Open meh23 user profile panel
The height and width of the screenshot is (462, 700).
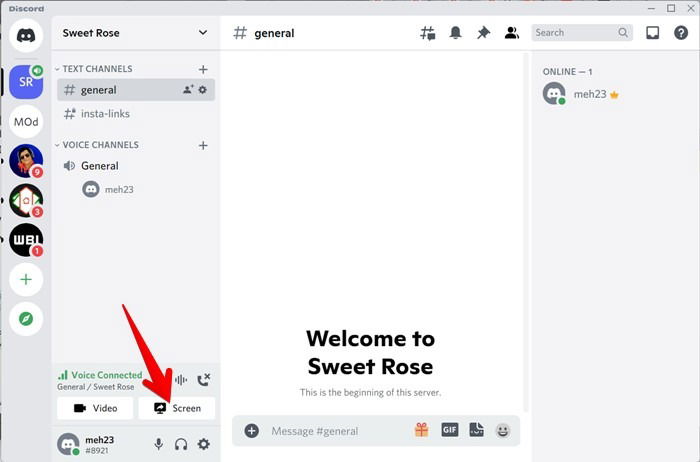click(x=87, y=445)
